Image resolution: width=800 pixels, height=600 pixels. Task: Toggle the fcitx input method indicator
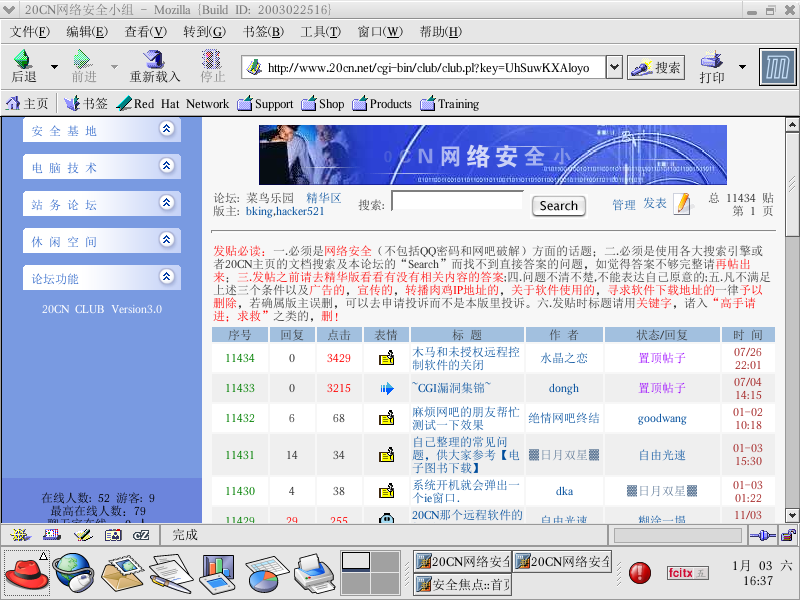click(687, 573)
